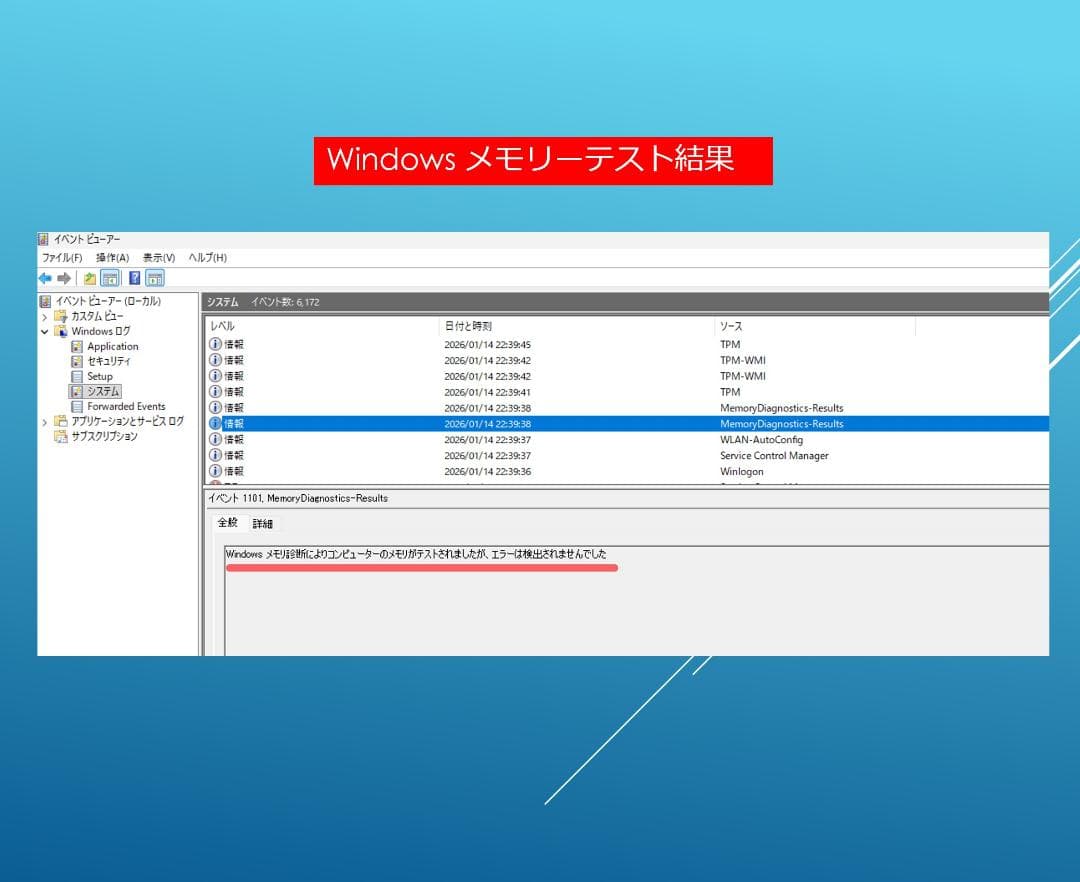Click the show/hide action pane toolbar icon
This screenshot has width=1080, height=882.
(154, 277)
